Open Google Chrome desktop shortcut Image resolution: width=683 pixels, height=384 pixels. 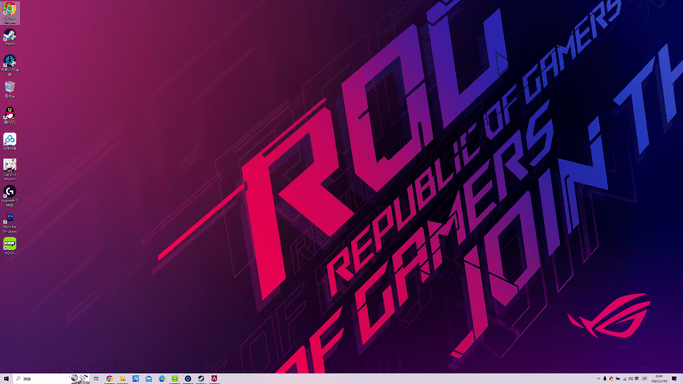[x=10, y=13]
